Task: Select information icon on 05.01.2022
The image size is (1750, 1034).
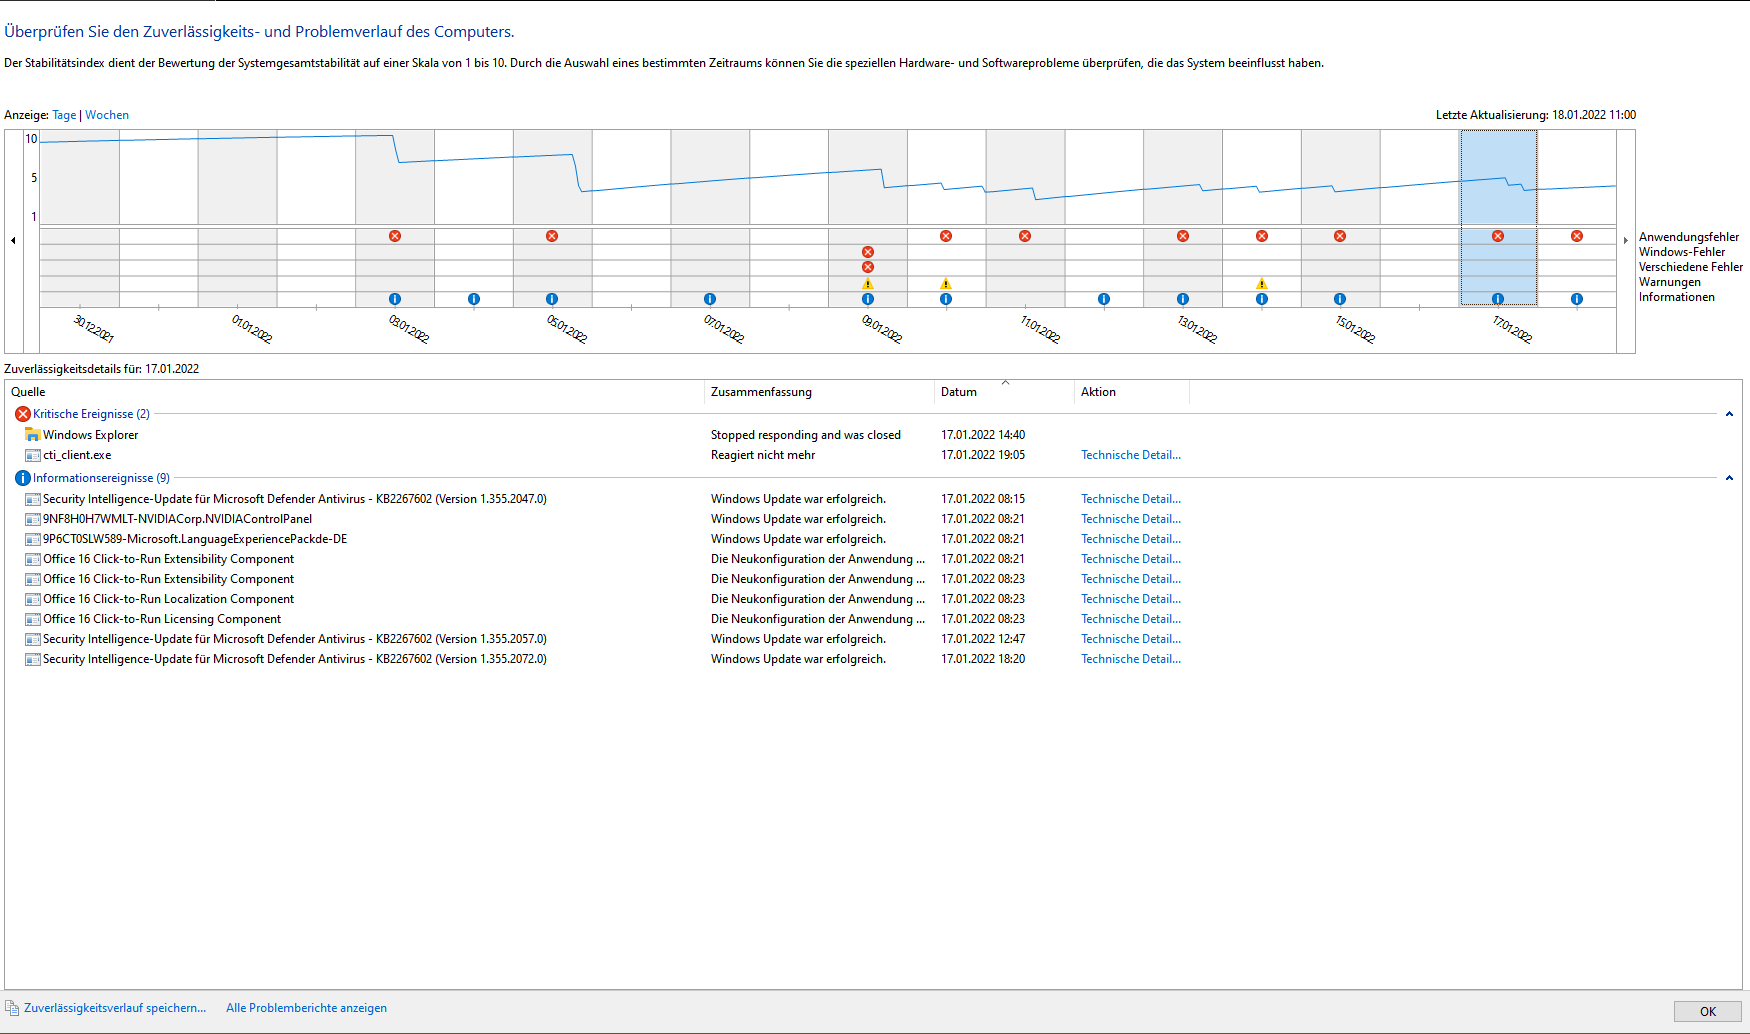Action: (552, 299)
